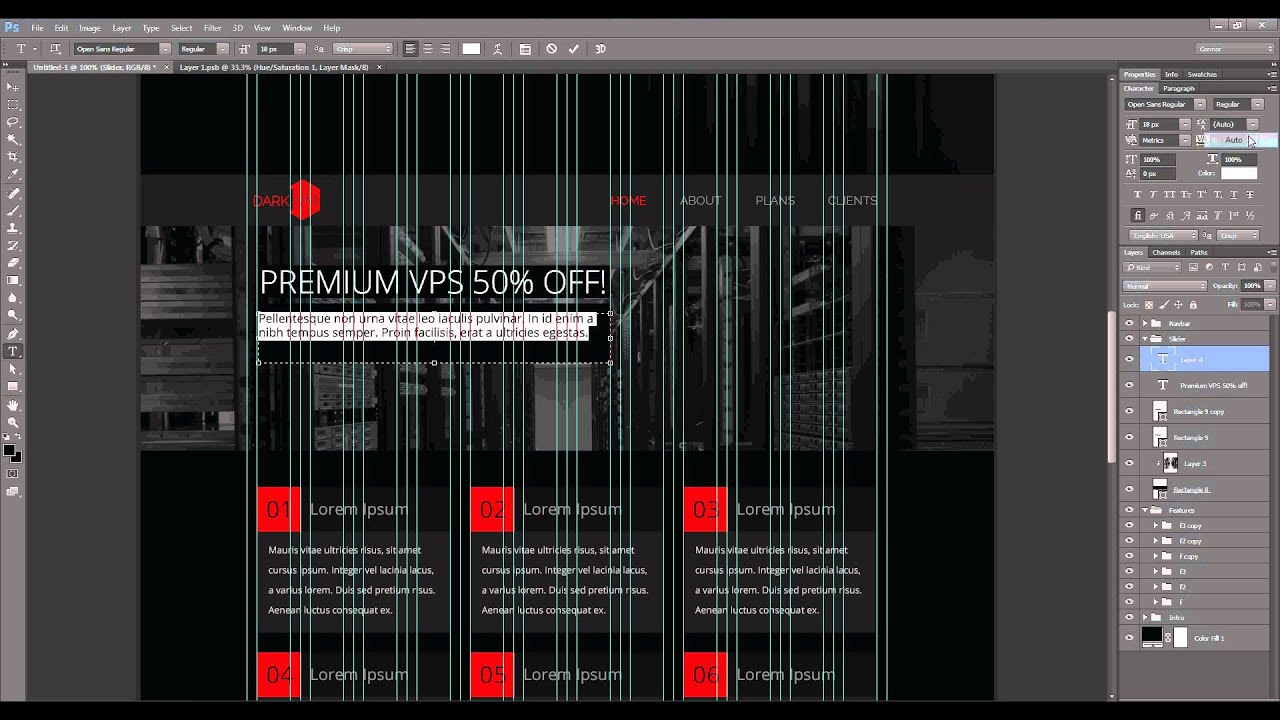Screen dimensions: 1280x720
Task: Enable Lock all icon in Layers panel
Action: point(1193,304)
